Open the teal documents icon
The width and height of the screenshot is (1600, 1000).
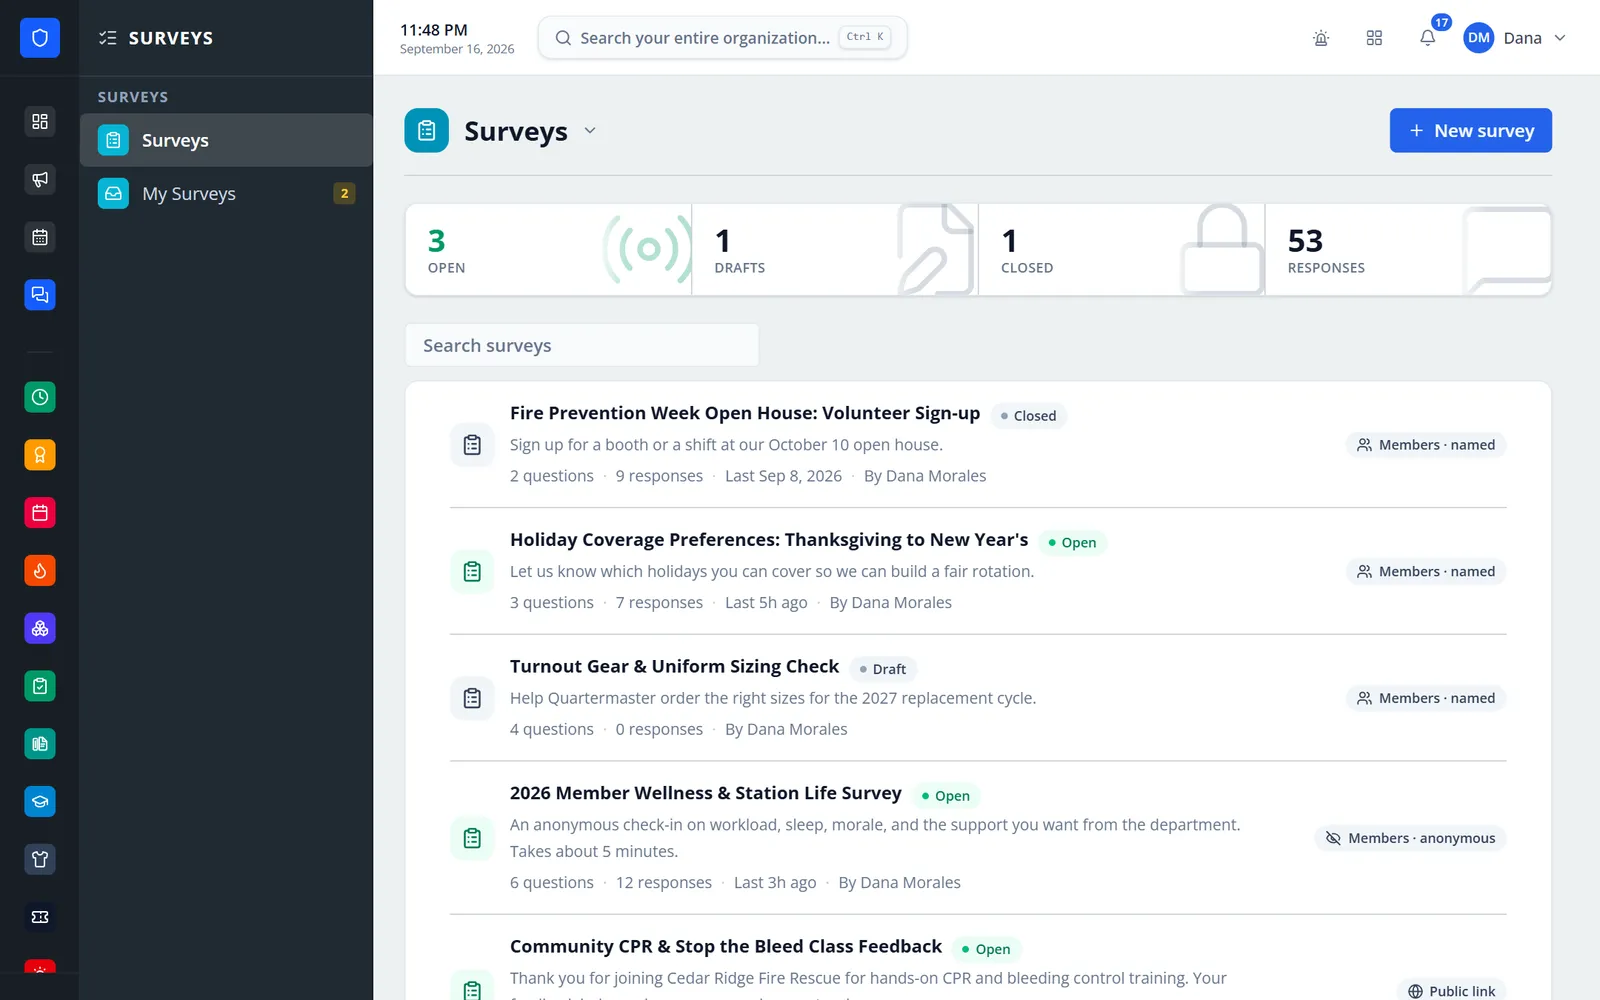coord(40,744)
